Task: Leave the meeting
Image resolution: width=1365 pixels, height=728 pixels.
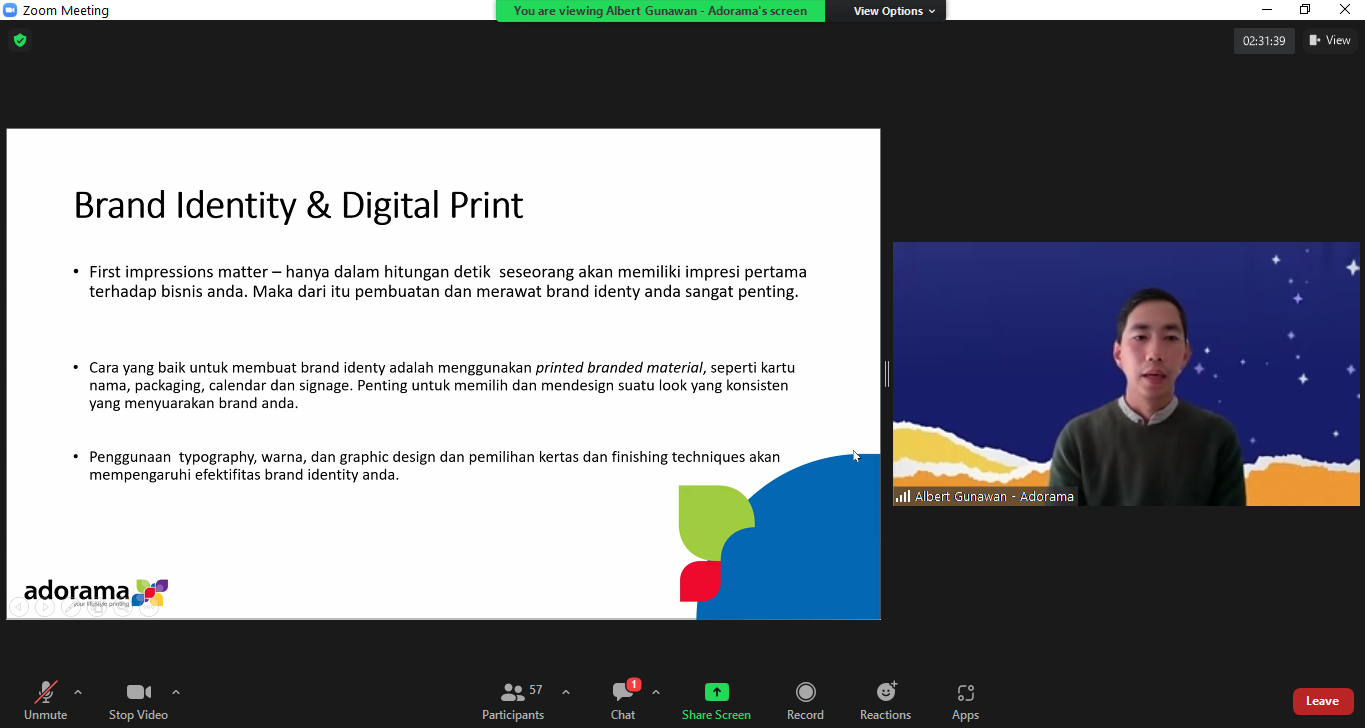Action: (1322, 701)
